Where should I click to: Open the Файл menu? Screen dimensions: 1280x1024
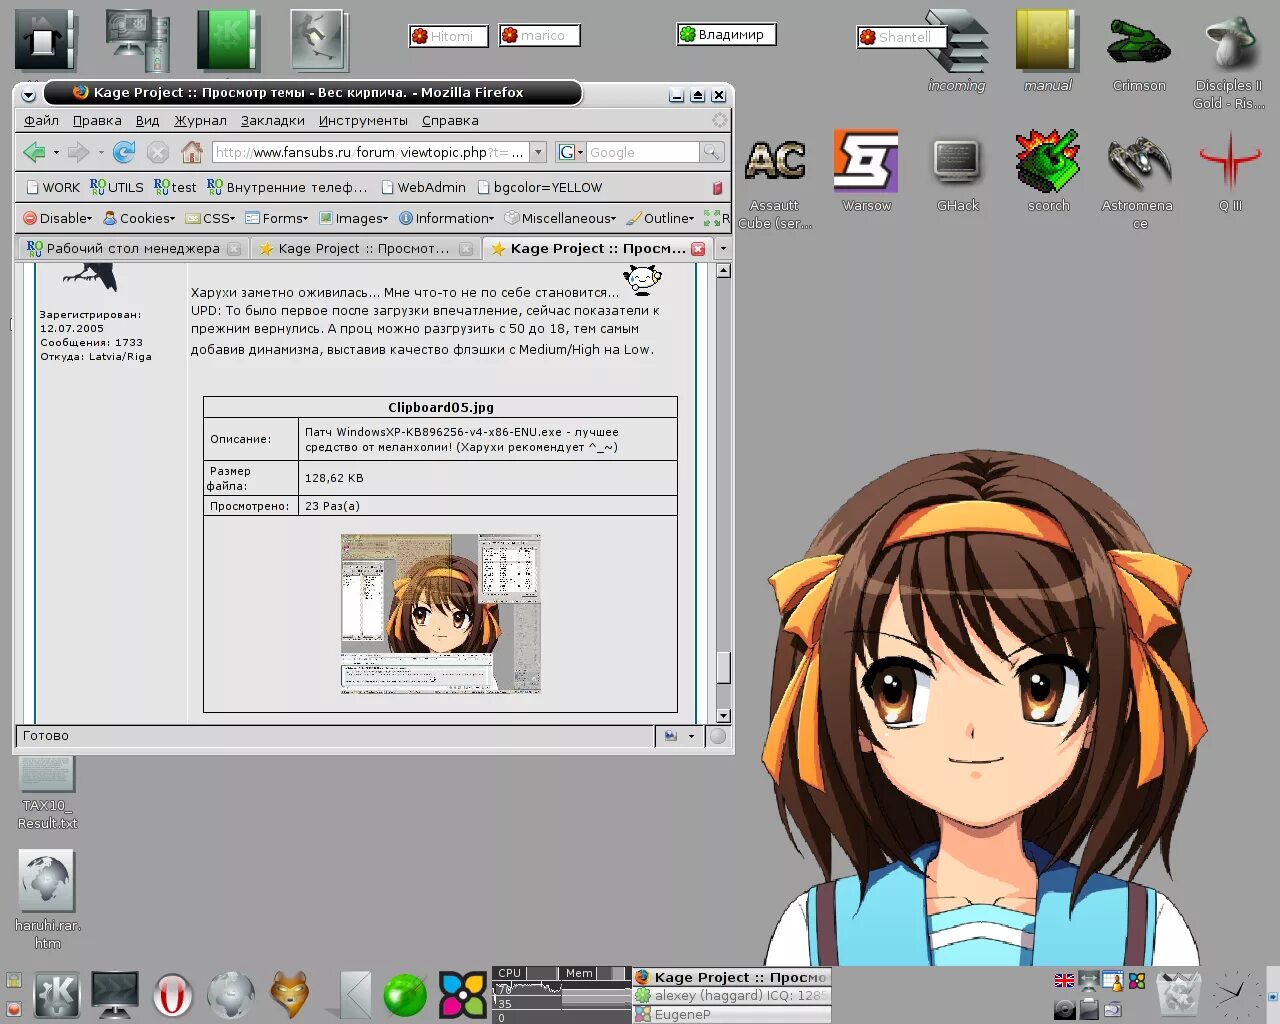tap(41, 120)
